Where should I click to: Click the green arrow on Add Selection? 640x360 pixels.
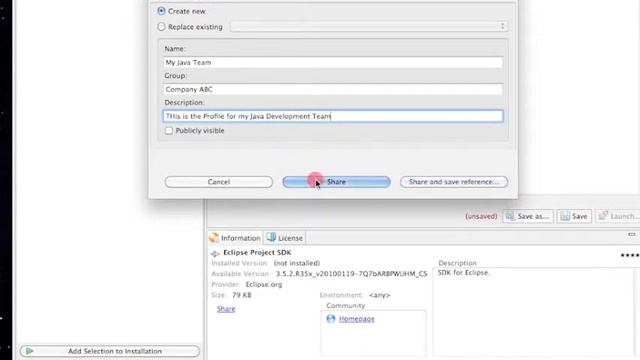(29, 351)
